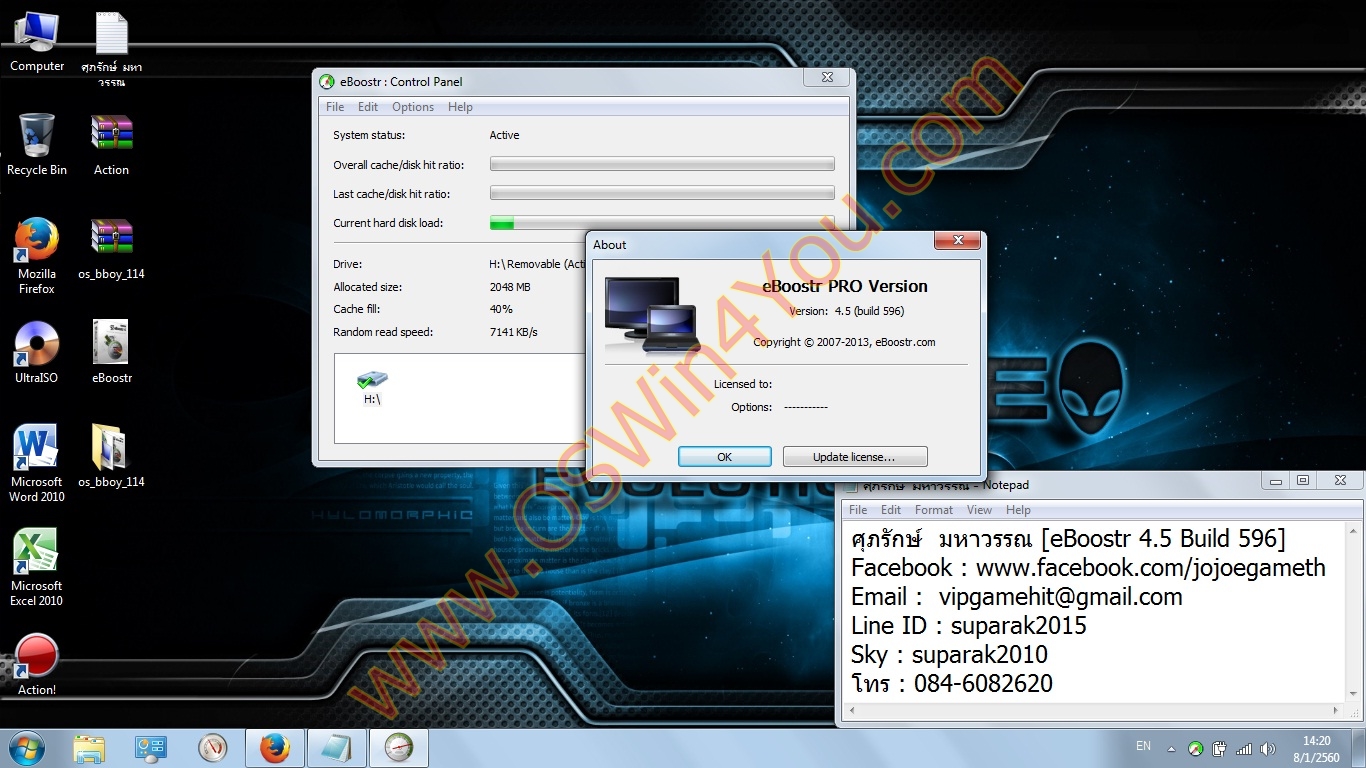Click the green gauge eBoostr taskbar button

coord(399,748)
